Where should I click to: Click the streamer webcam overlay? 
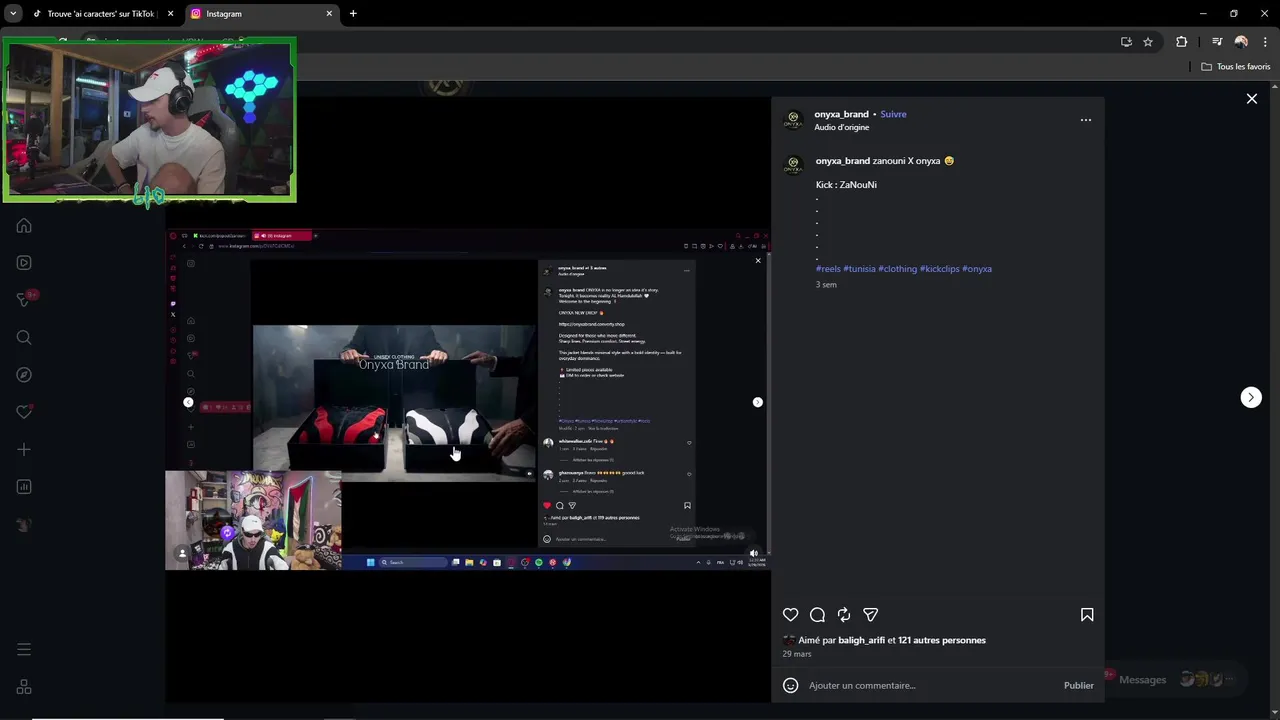(149, 120)
